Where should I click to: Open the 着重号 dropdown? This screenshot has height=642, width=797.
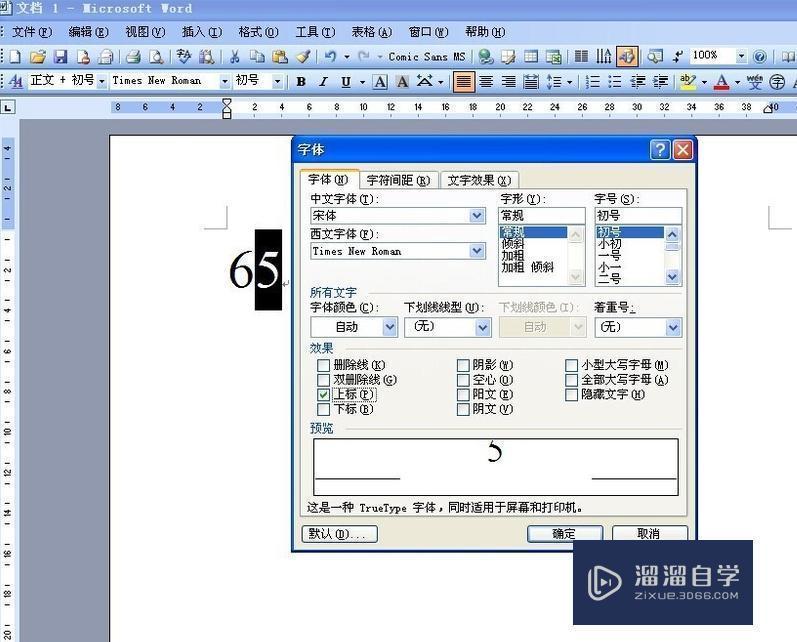[x=673, y=327]
